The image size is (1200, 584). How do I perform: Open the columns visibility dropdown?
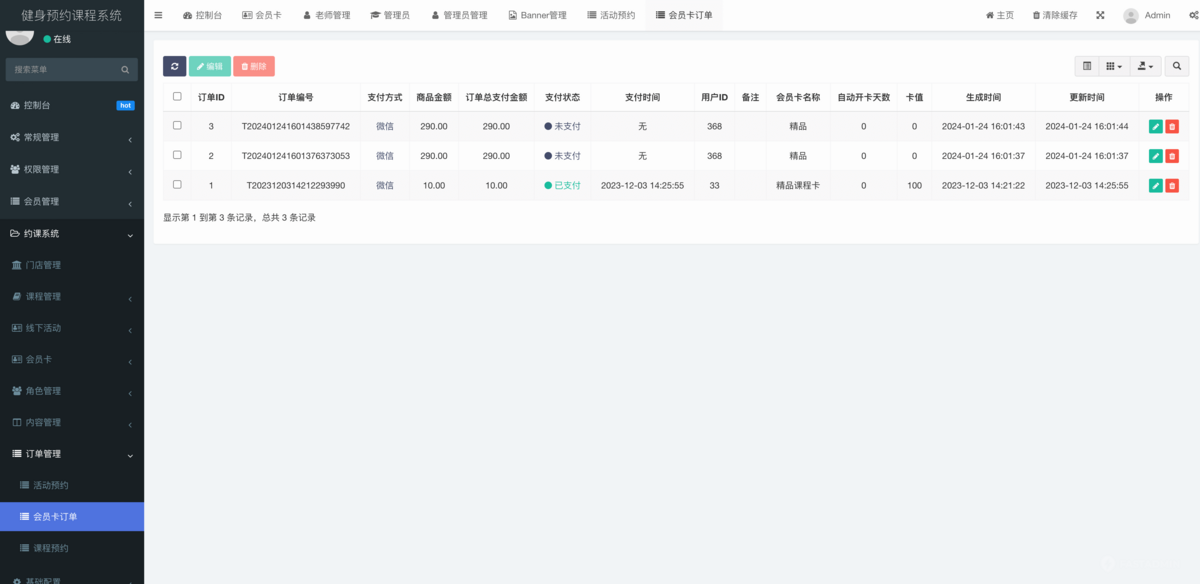1113,65
